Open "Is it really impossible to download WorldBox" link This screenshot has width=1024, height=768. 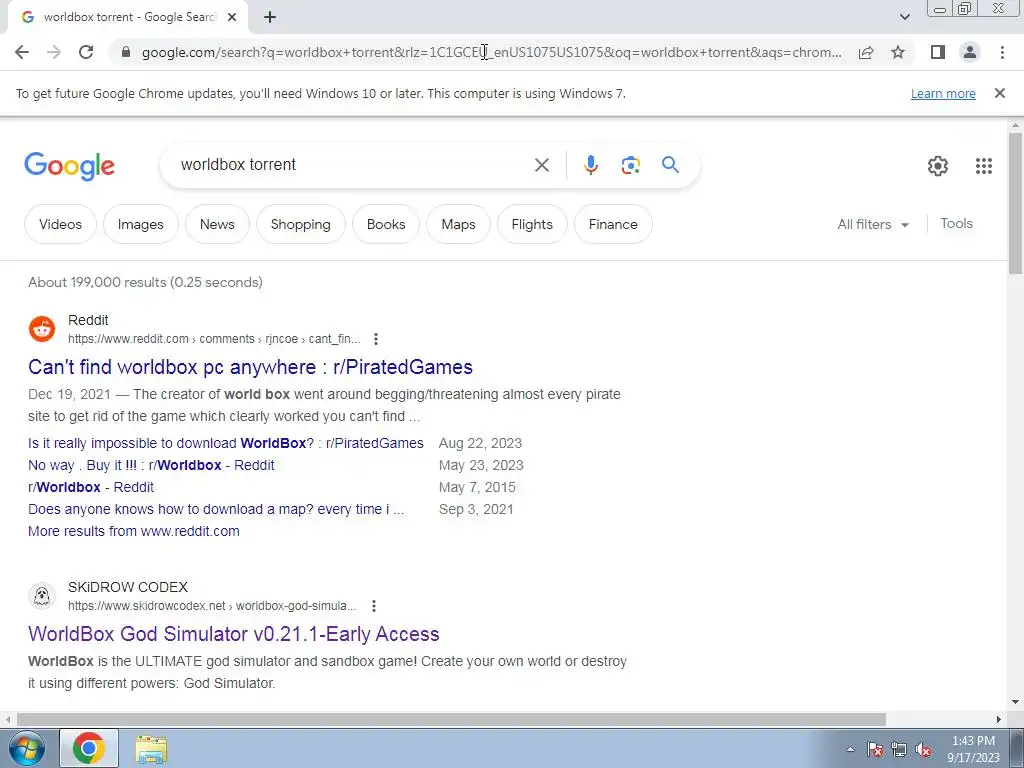point(225,443)
